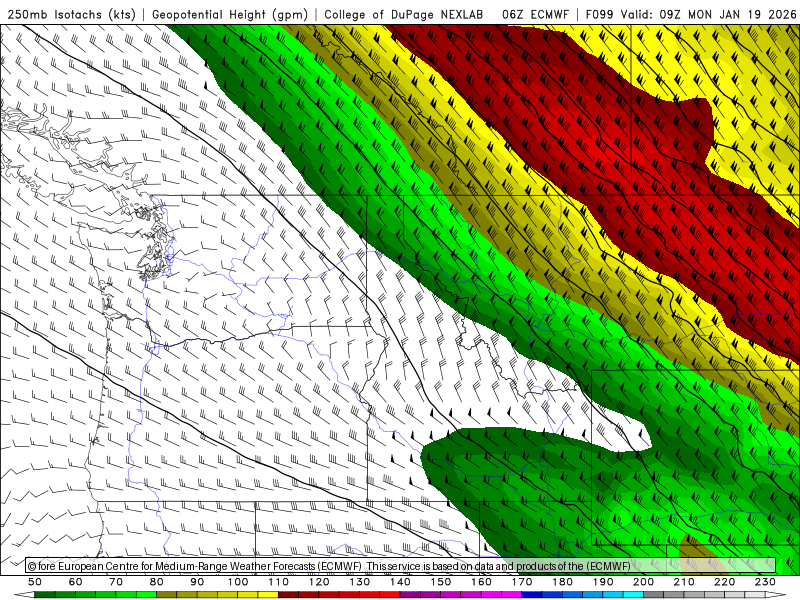
Task: Click the "220" color scale label
Action: 725,582
